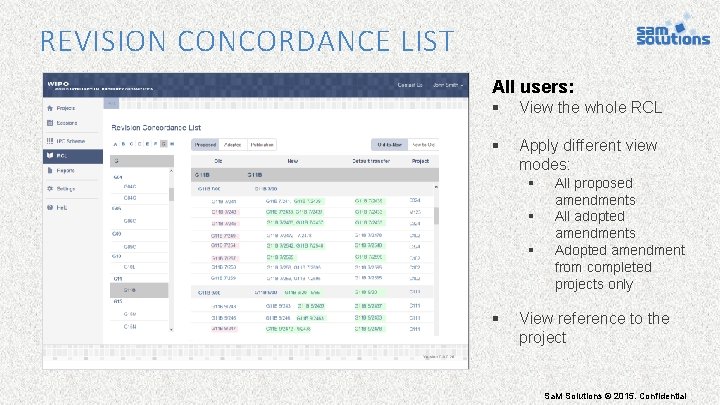The width and height of the screenshot is (720, 405).
Task: Click the Project column header
Action: [420, 161]
